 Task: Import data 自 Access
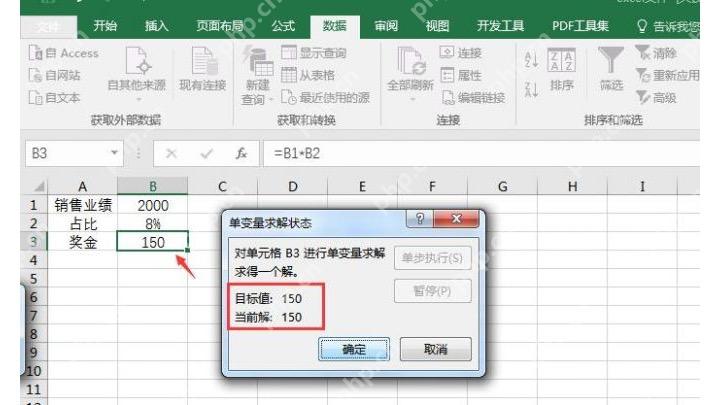63,53
